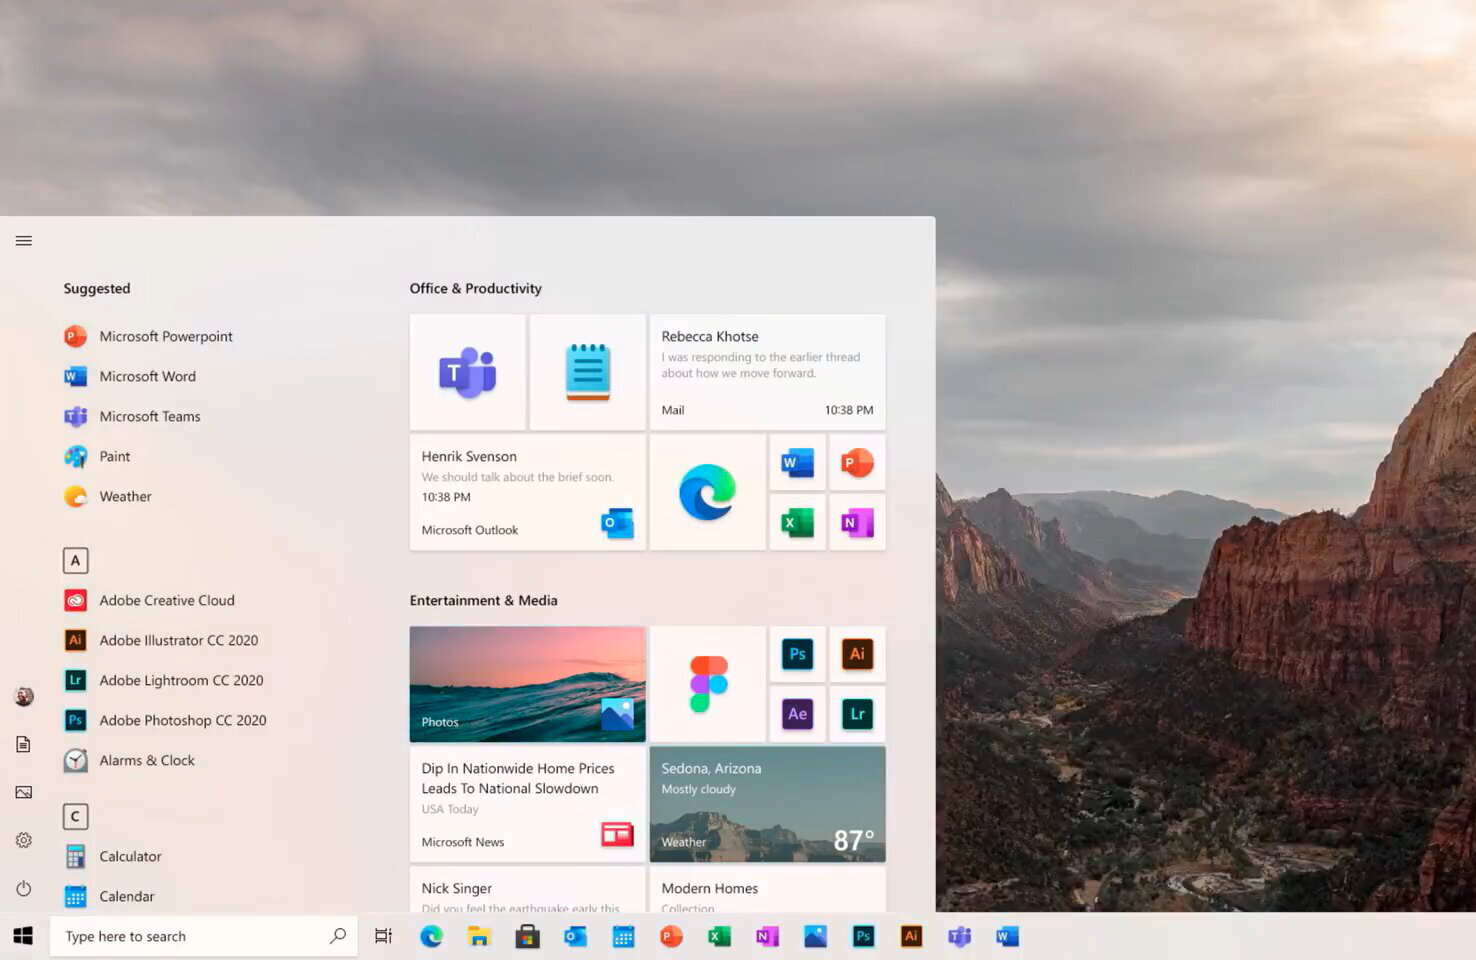Launch Excel from the small tile
The image size is (1476, 960).
(798, 522)
